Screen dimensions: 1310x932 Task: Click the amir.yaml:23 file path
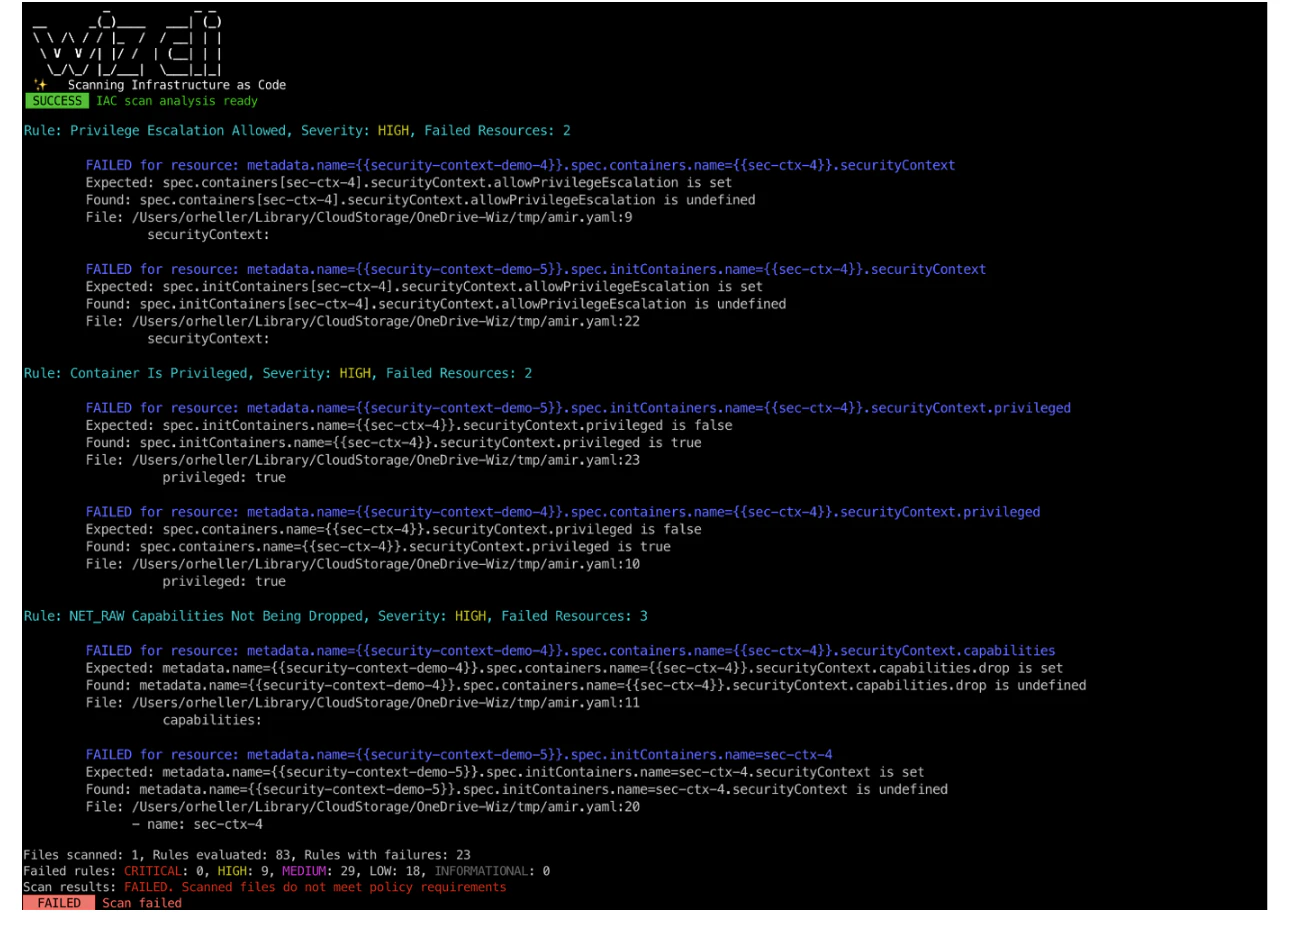[x=363, y=461]
